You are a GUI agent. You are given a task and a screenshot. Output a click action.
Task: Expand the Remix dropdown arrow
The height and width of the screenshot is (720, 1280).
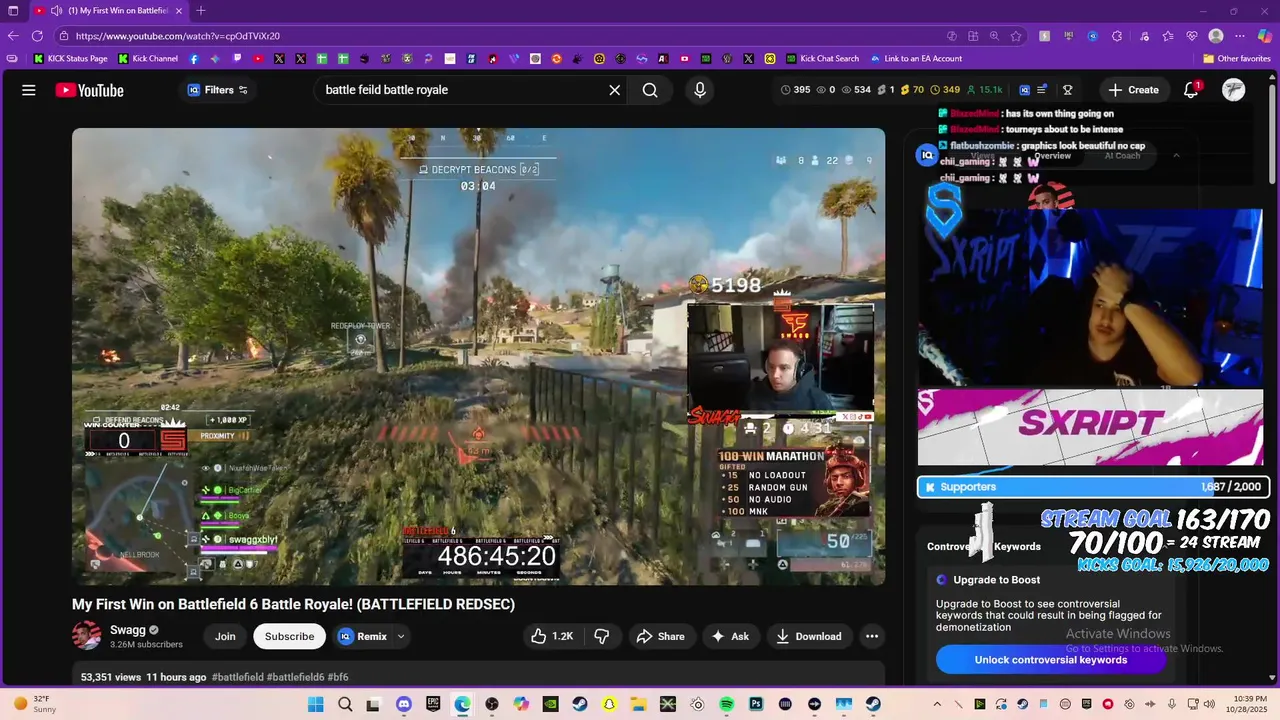pyautogui.click(x=401, y=636)
